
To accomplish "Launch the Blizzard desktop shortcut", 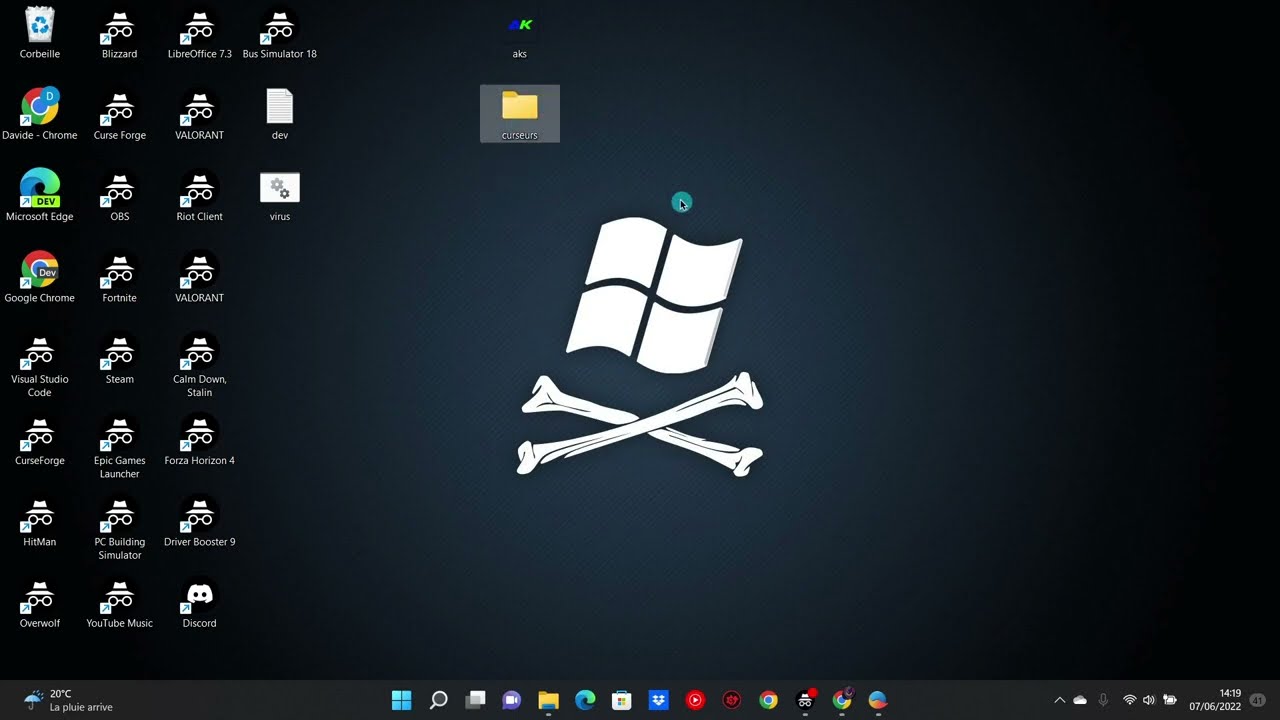I will coord(120,33).
